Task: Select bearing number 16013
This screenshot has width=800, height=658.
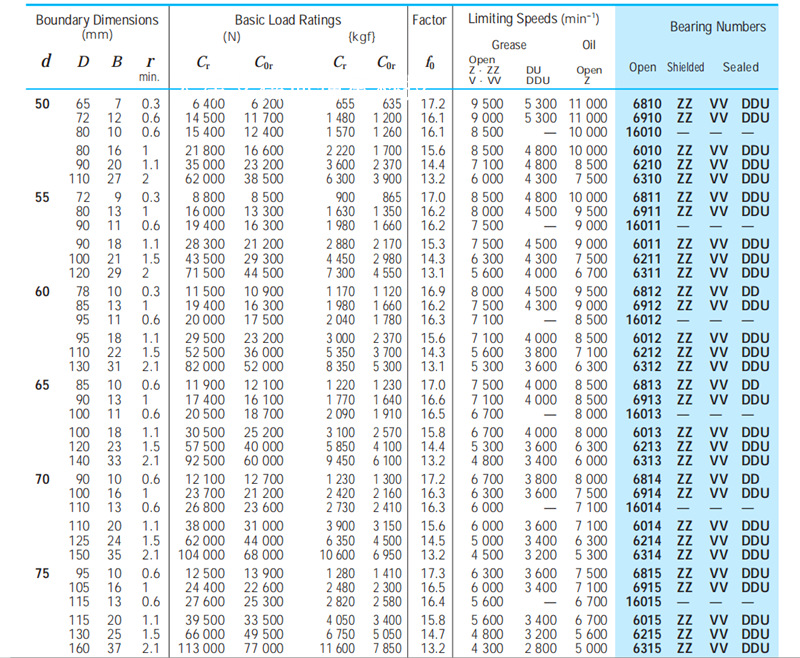Action: pyautogui.click(x=644, y=413)
